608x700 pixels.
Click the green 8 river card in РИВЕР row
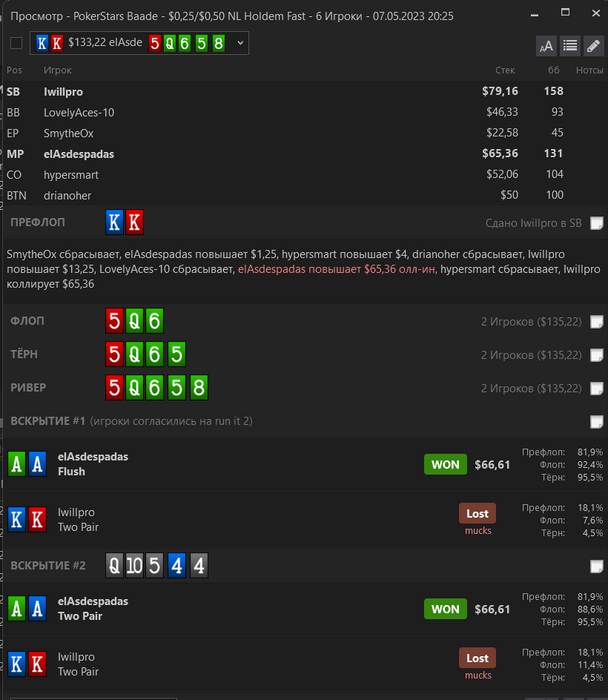199,387
